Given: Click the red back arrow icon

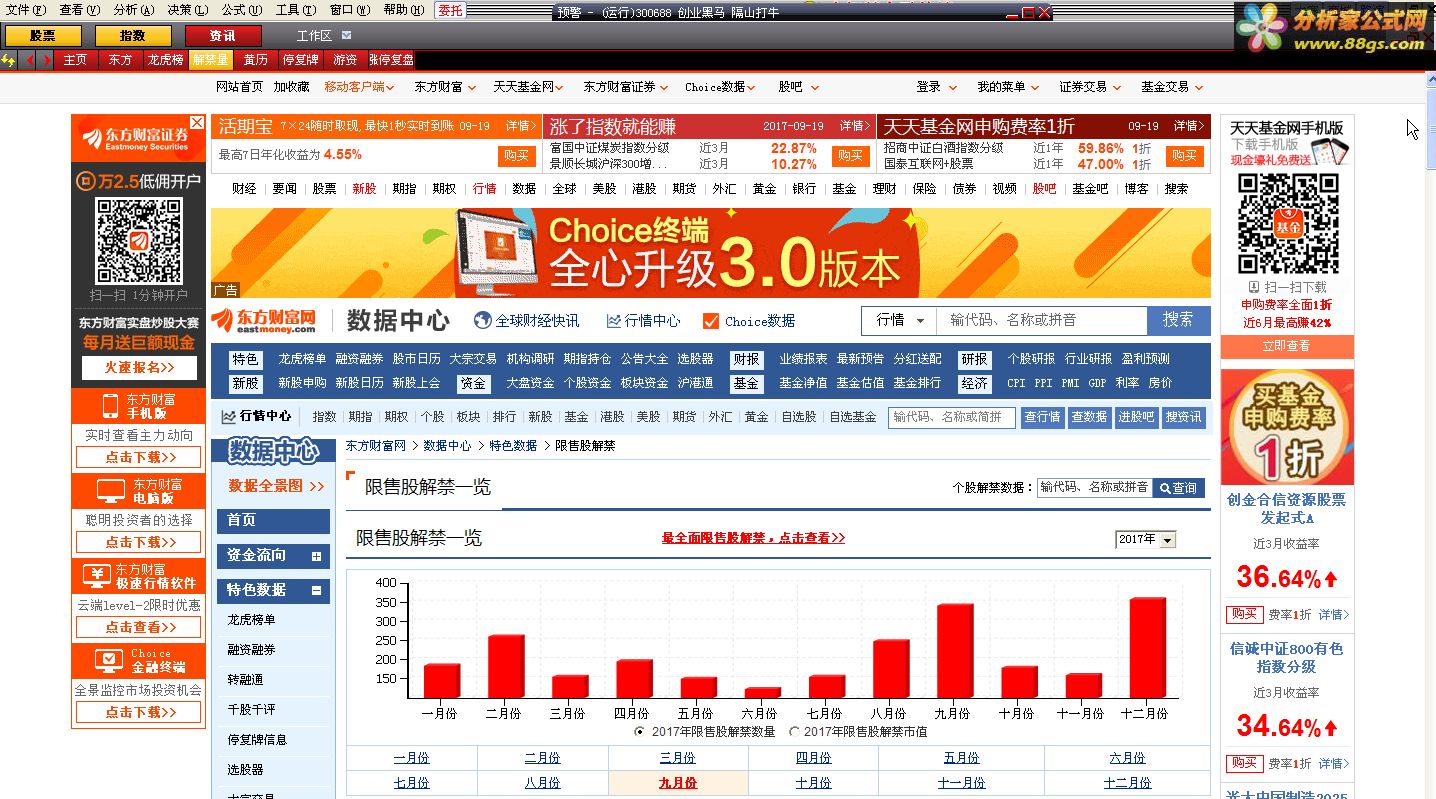Looking at the screenshot, I should coord(30,60).
